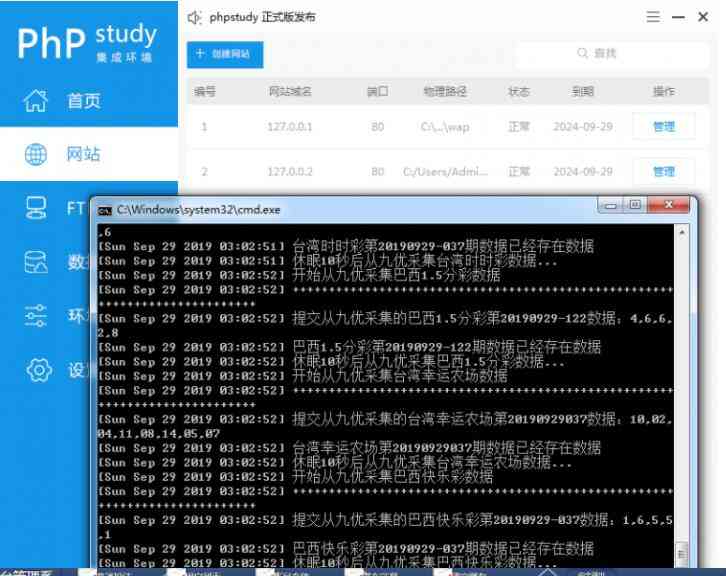Open the phpstudy hamburger menu icon
Screen dimensions: 726x576
[653, 17]
